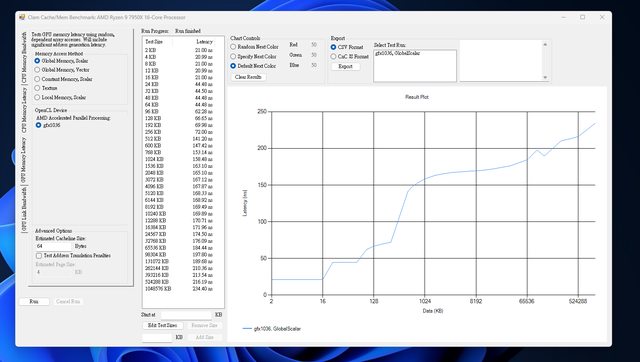Click the Start at KB input field
Image resolution: width=640 pixels, height=362 pixels.
186,315
